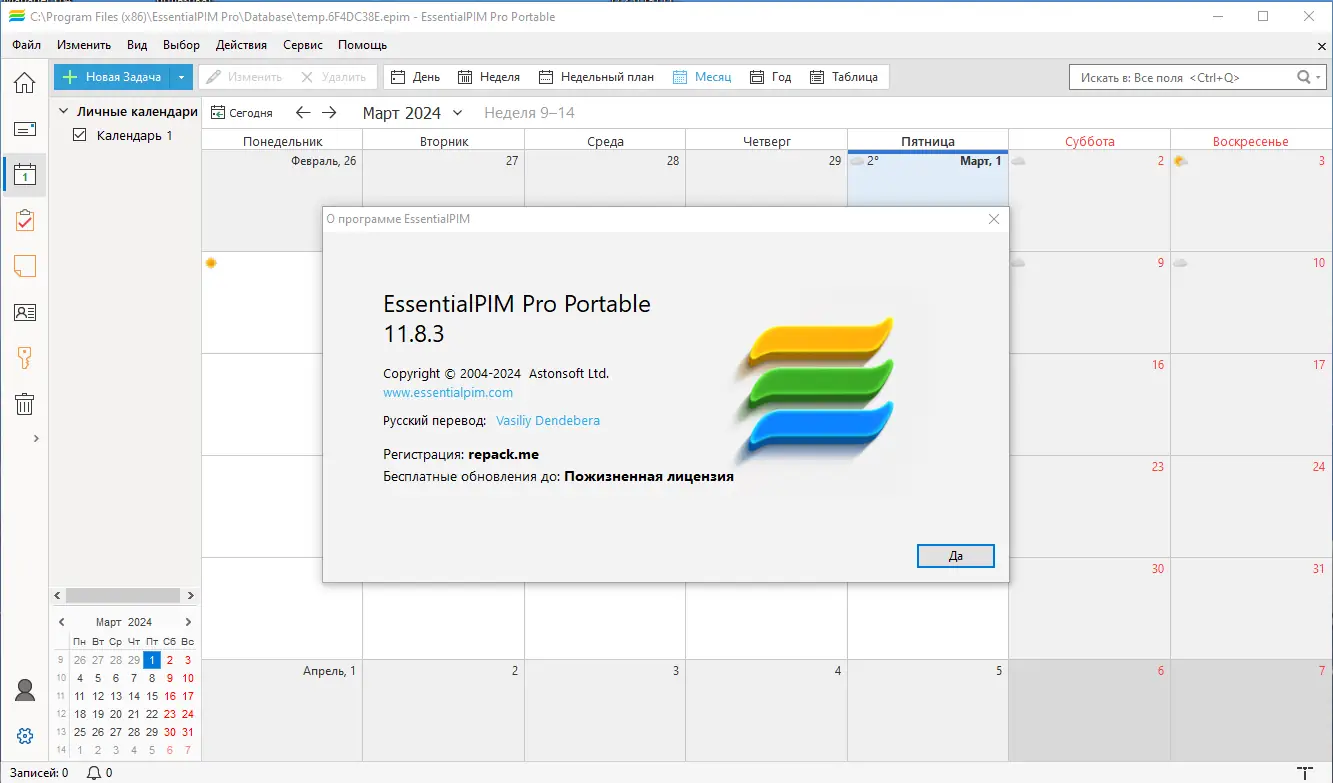Close the inner document with the X below title bar
This screenshot has height=783, width=1333.
(x=1322, y=46)
